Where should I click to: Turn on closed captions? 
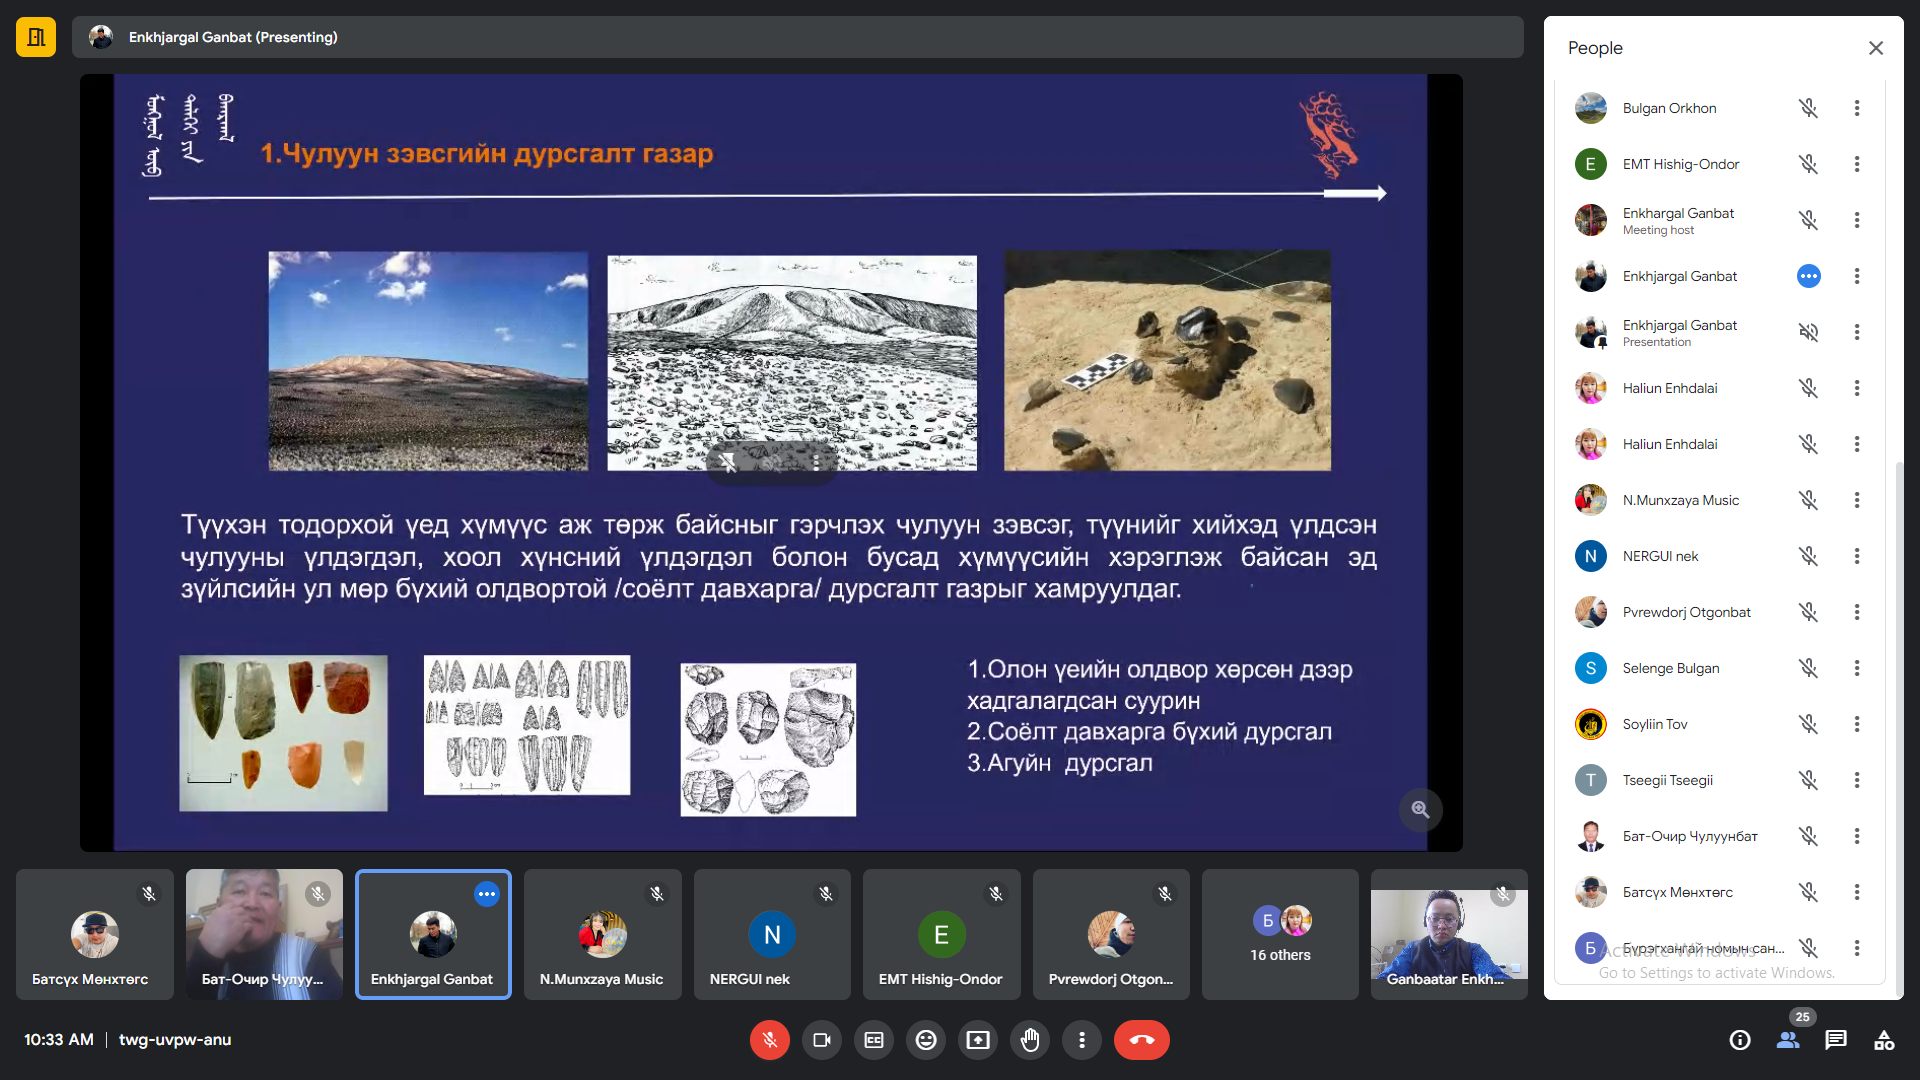coord(874,1040)
